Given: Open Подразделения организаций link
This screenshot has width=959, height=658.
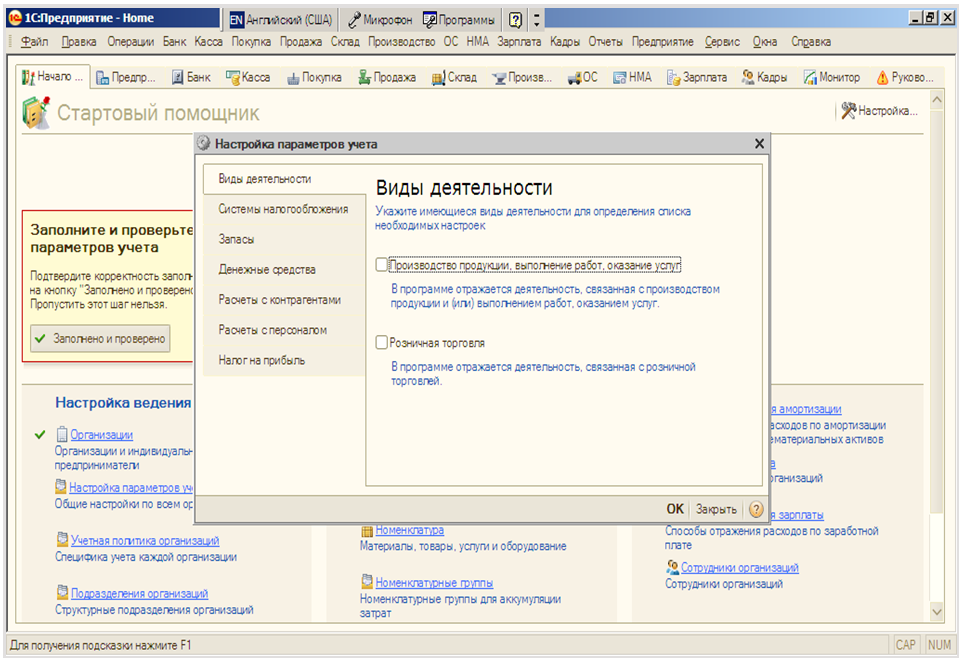Looking at the screenshot, I should pos(139,593).
